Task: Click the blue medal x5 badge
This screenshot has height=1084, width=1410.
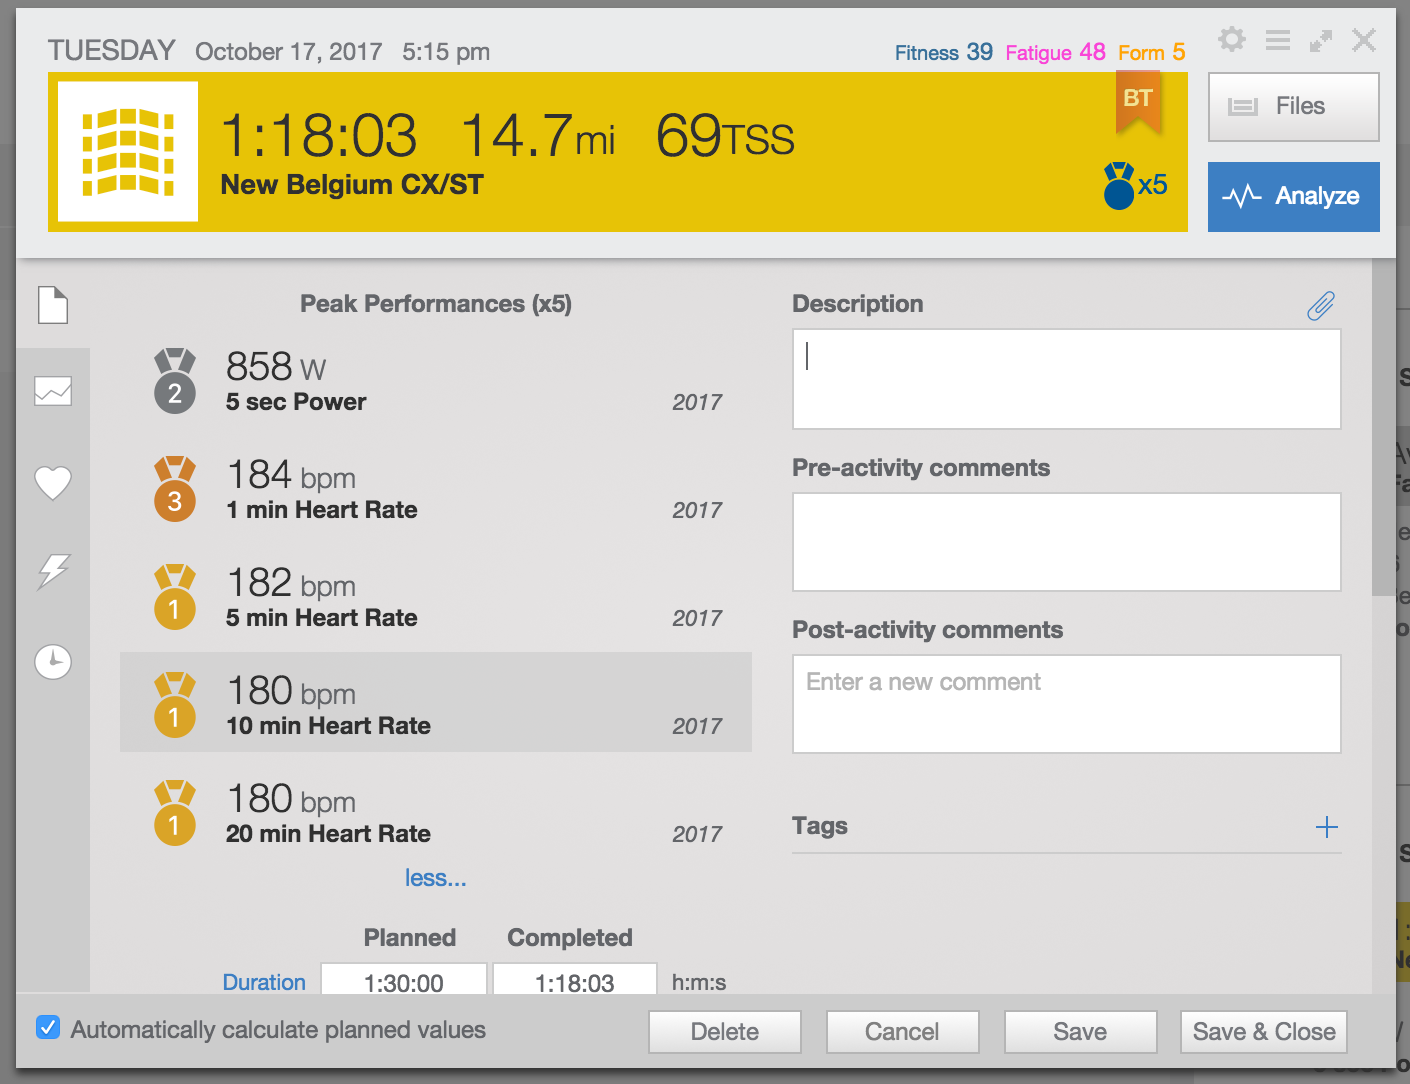Action: coord(1135,186)
